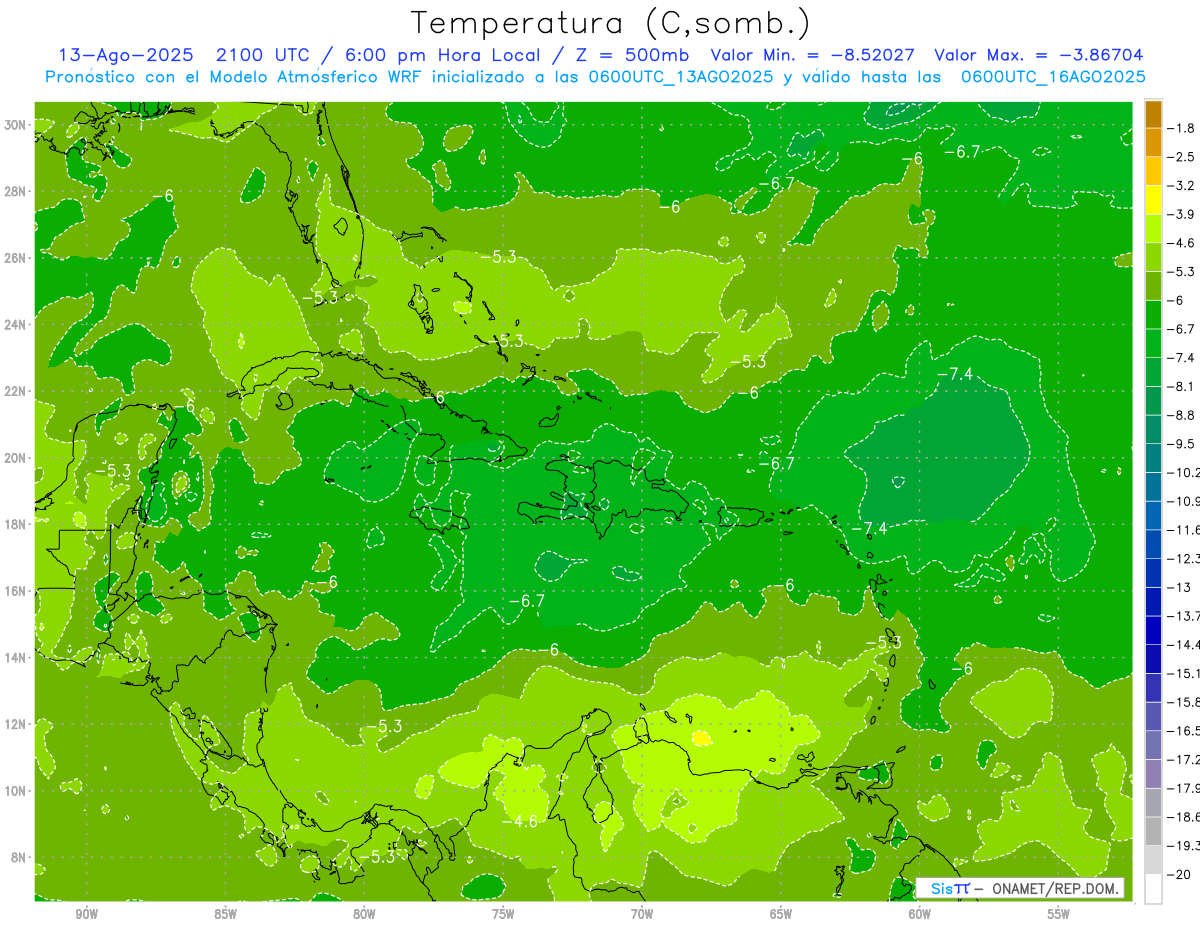Image resolution: width=1200 pixels, height=927 pixels.
Task: Click the "-12.3" legend value
Action: click(1183, 559)
